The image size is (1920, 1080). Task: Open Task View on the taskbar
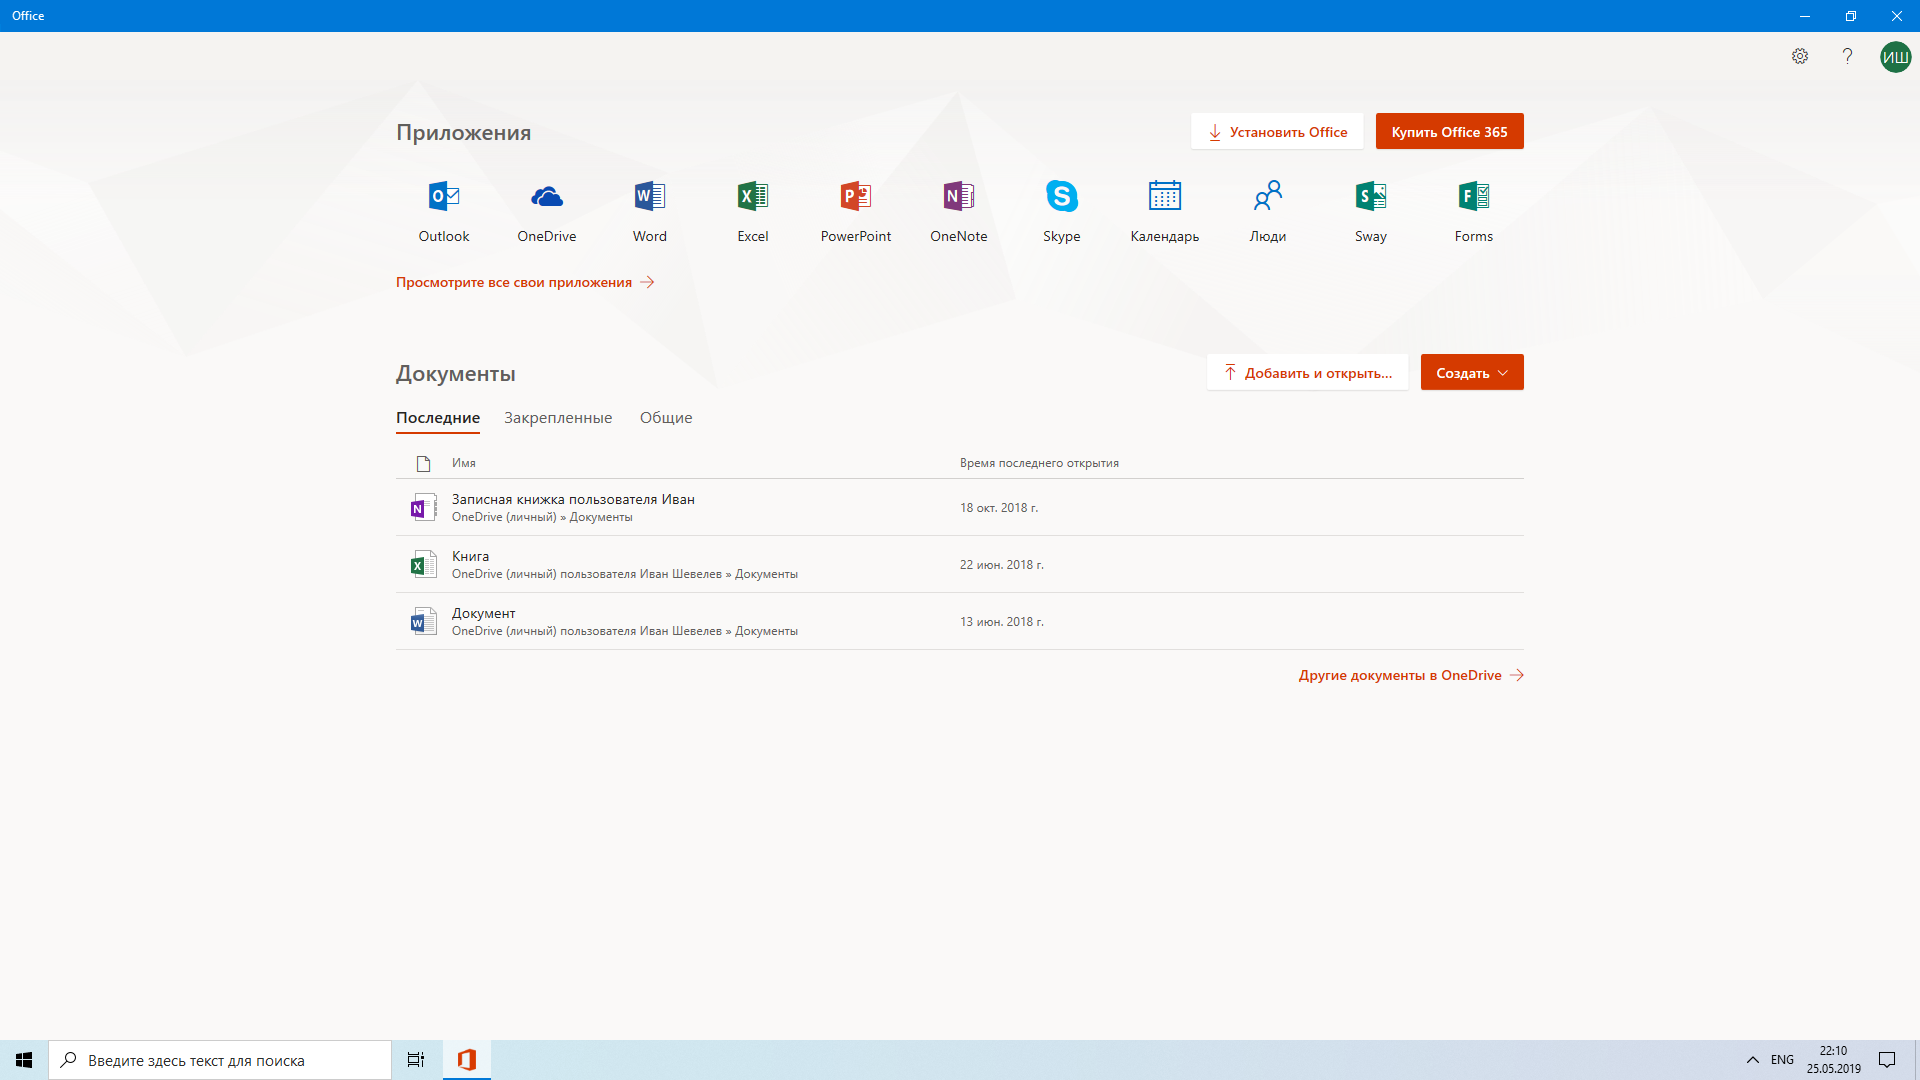[416, 1060]
